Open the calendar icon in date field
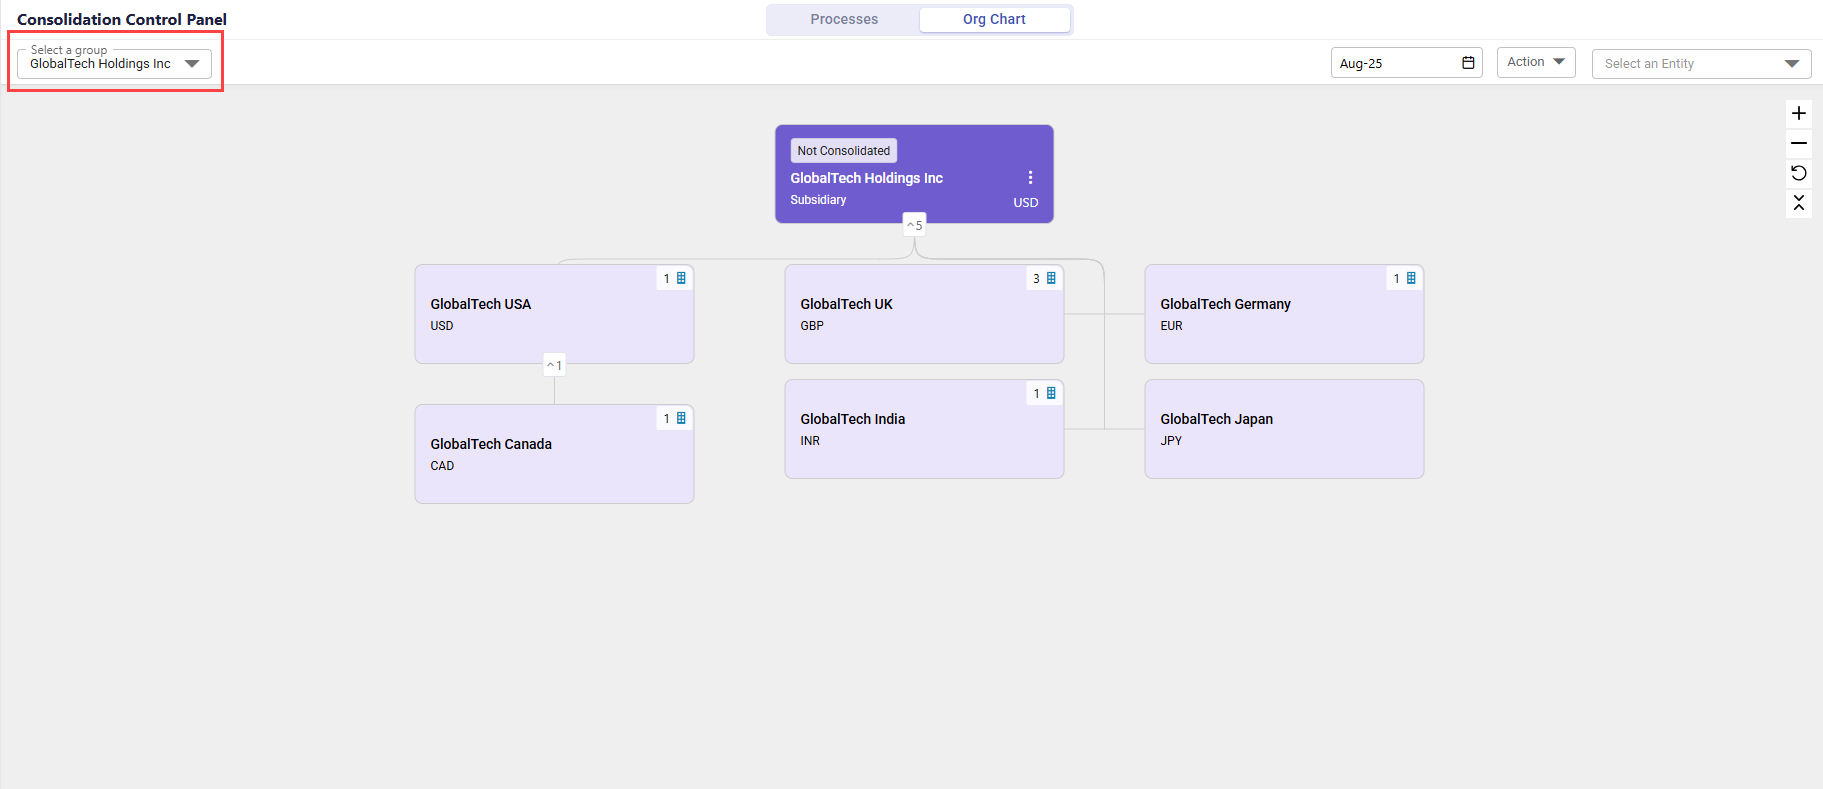Image resolution: width=1823 pixels, height=789 pixels. tap(1468, 63)
